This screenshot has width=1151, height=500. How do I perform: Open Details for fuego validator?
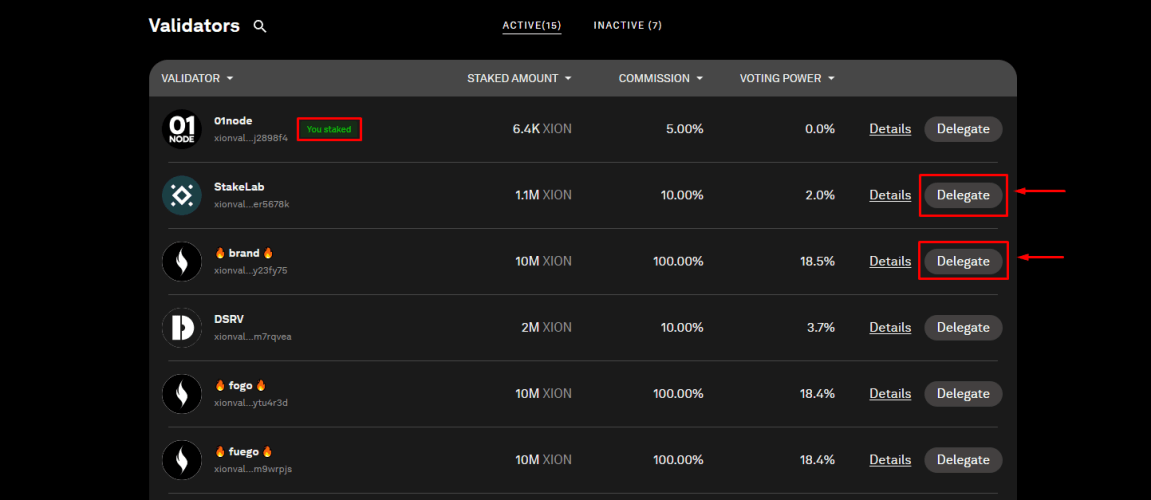(890, 460)
